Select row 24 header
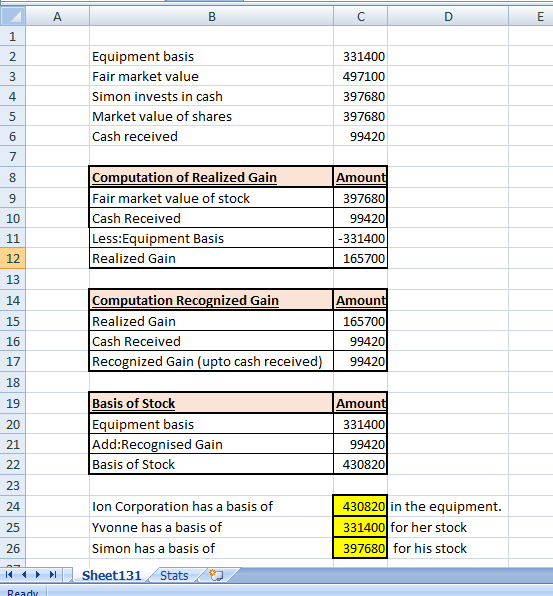 (13, 506)
